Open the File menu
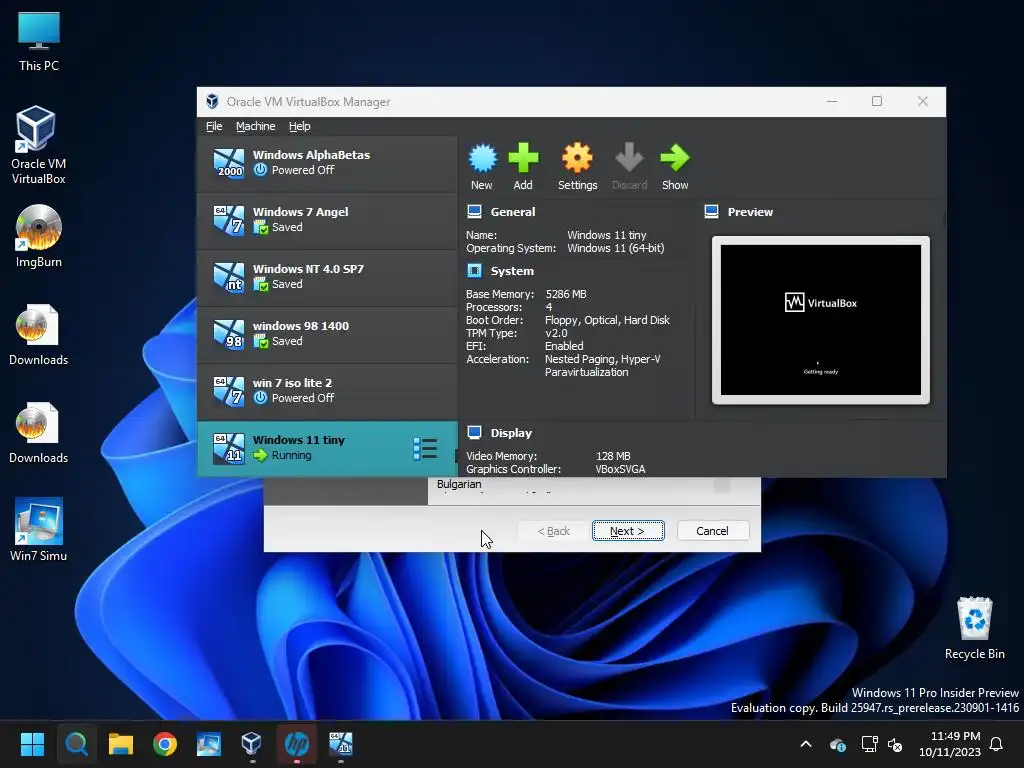 tap(214, 126)
